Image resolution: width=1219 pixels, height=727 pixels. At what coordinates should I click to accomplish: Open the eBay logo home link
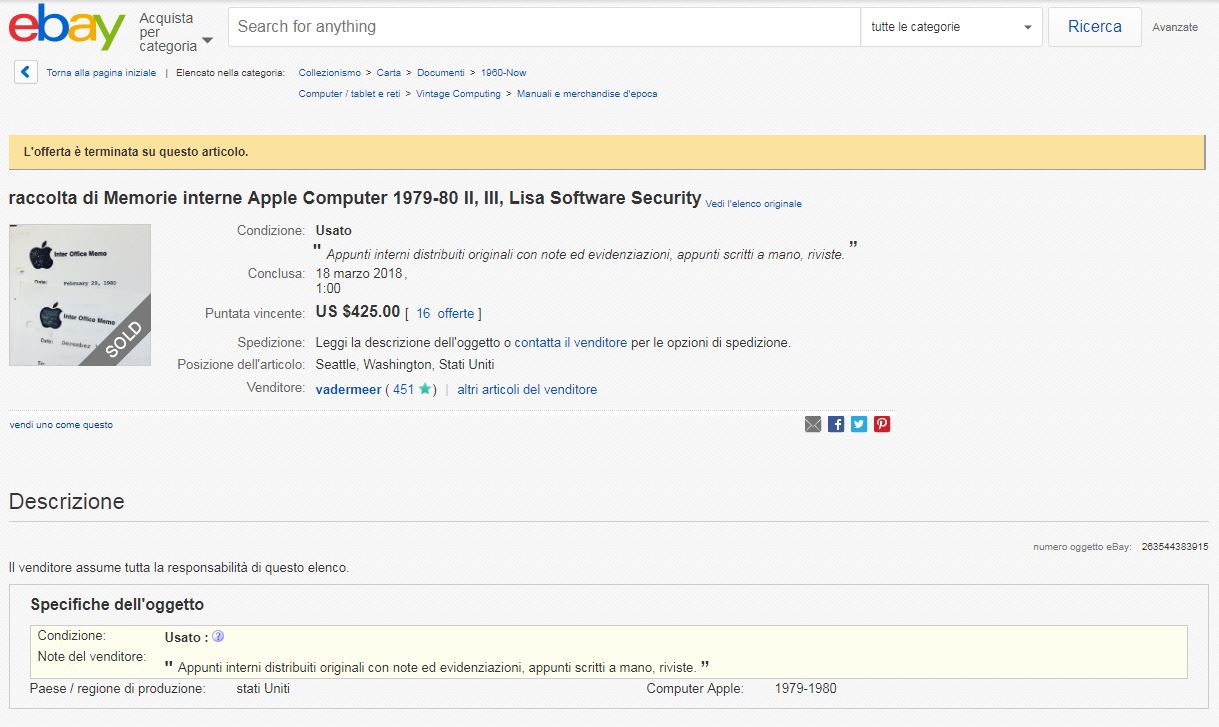(x=67, y=27)
